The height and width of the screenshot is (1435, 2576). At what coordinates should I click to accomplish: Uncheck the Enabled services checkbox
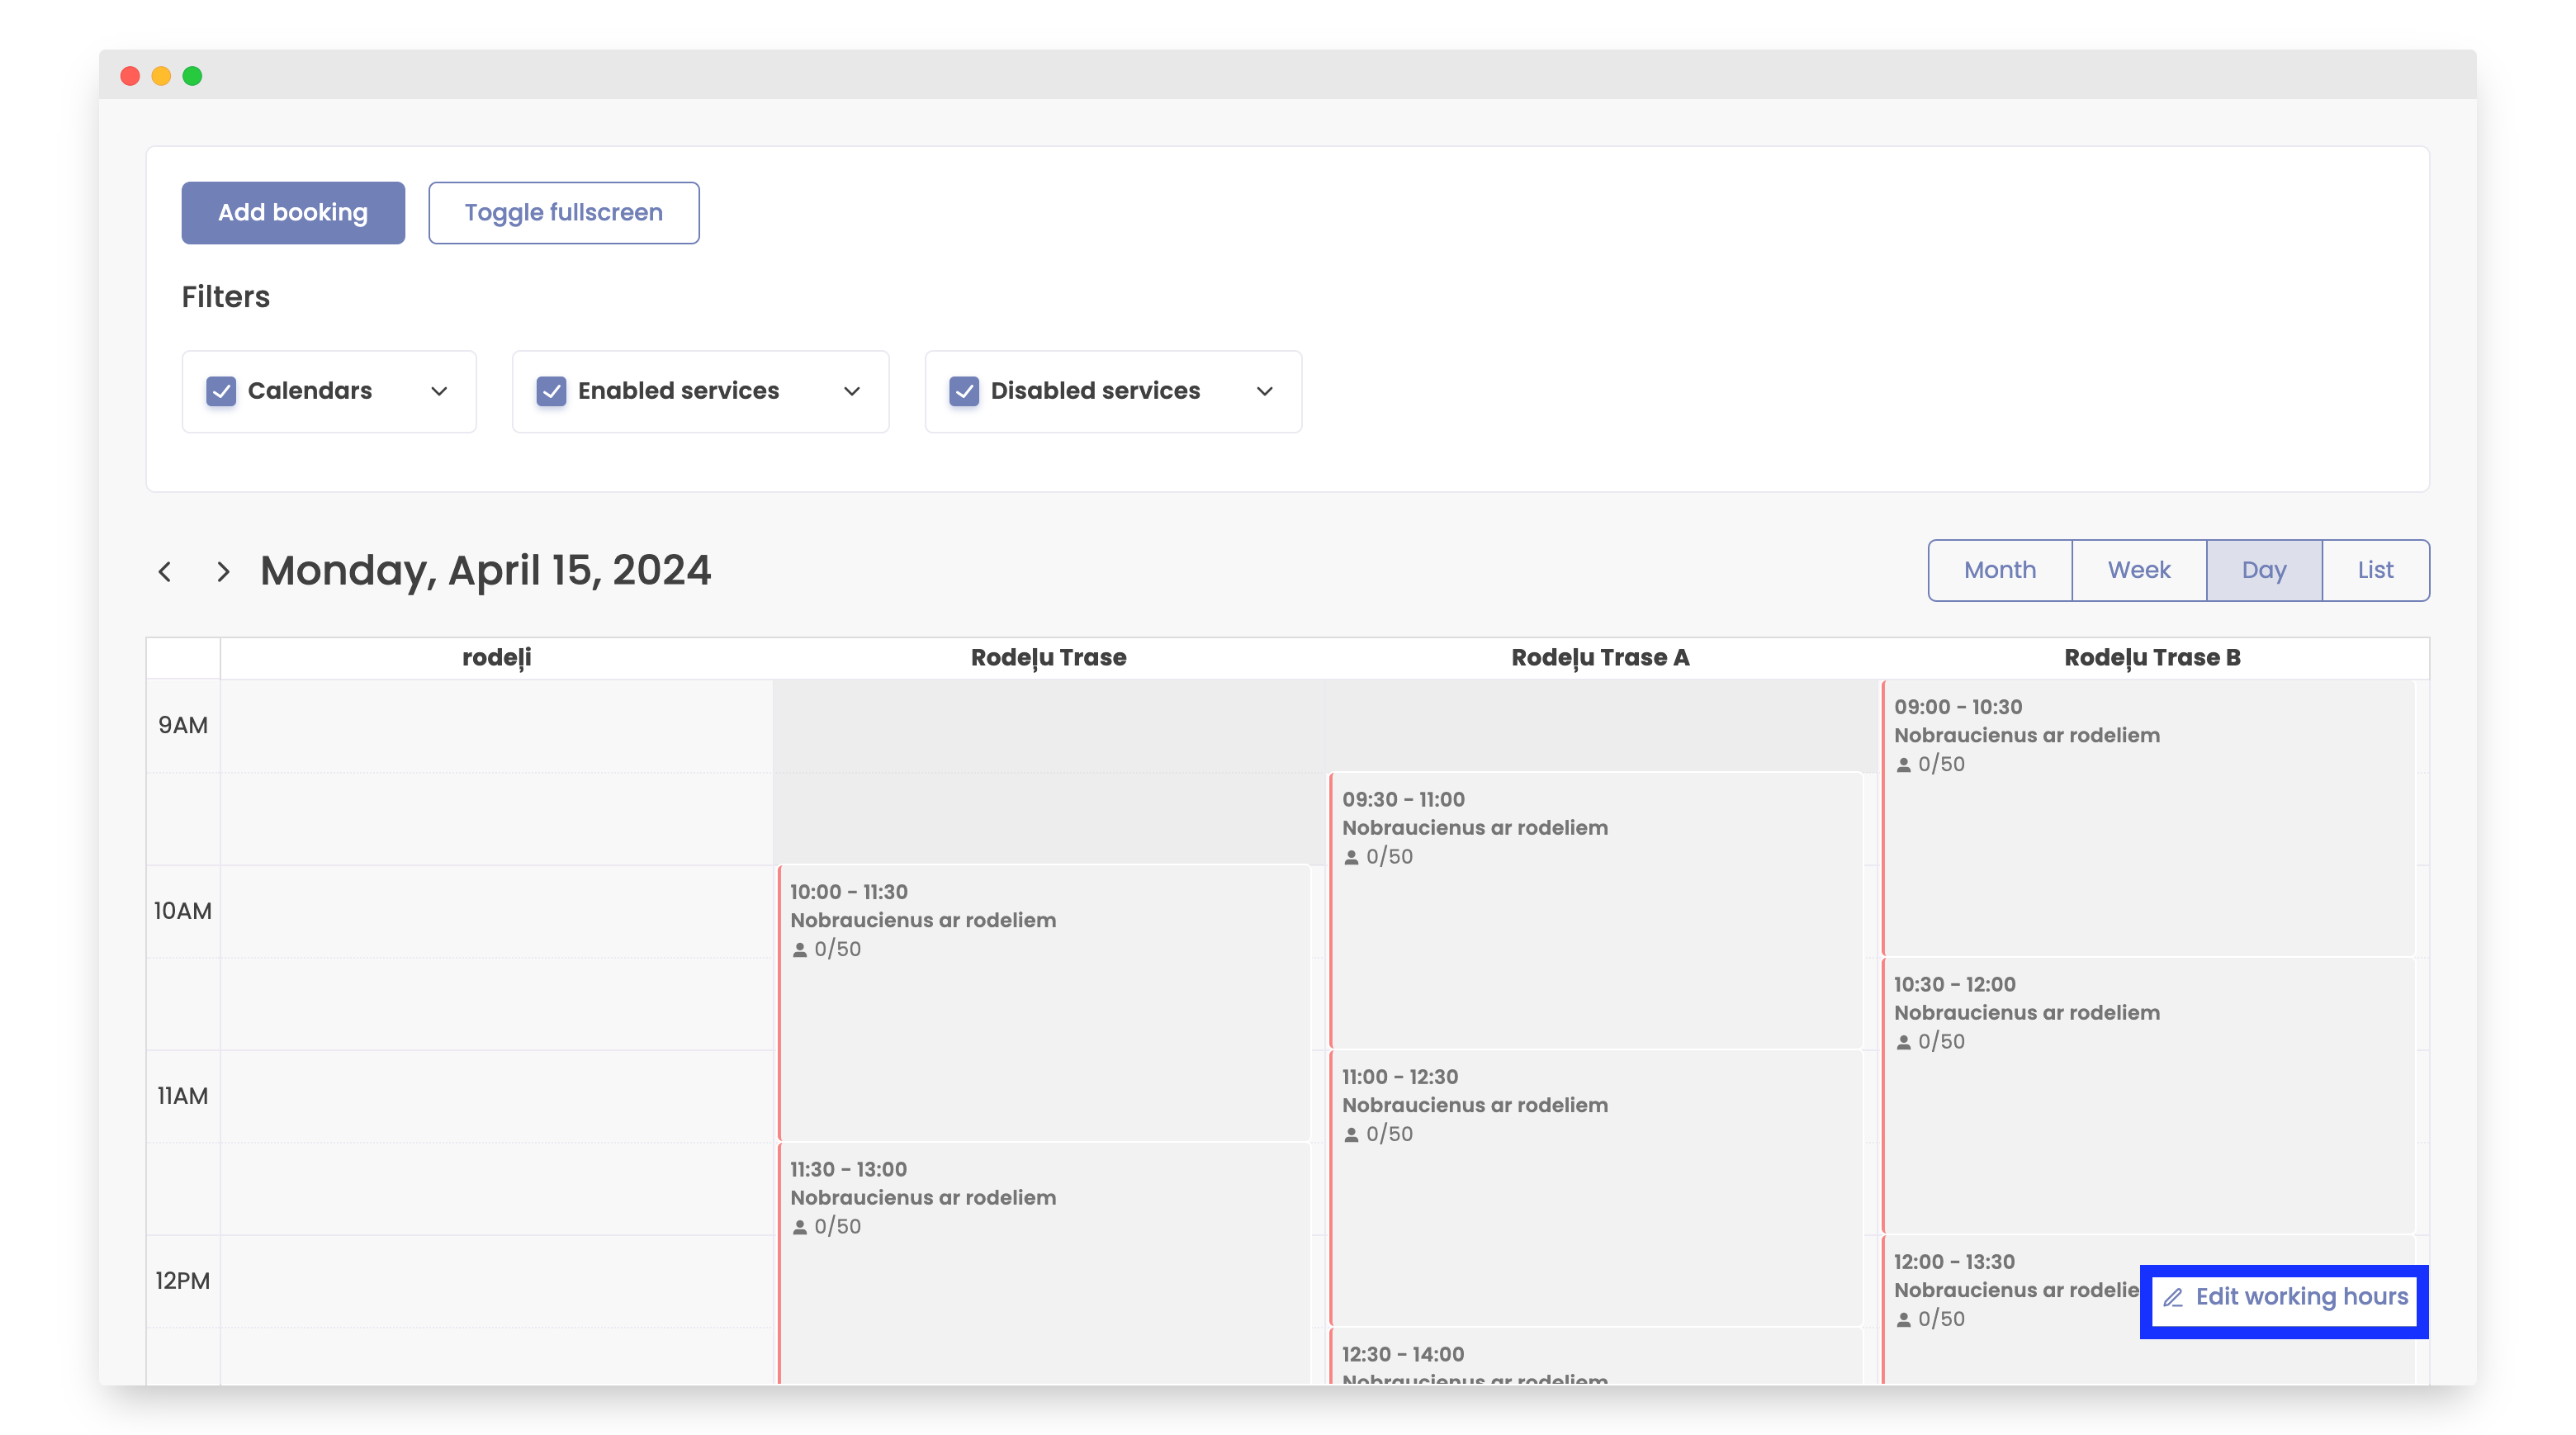[x=551, y=391]
